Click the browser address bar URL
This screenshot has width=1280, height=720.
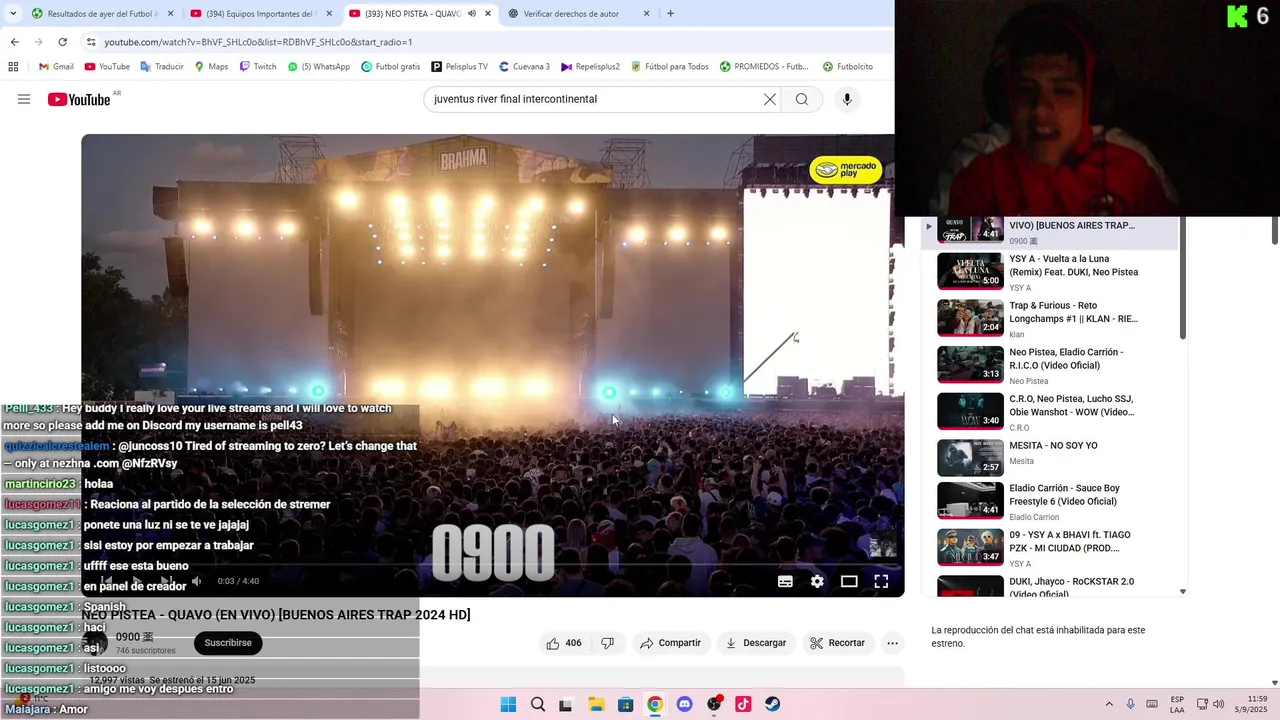coord(258,42)
